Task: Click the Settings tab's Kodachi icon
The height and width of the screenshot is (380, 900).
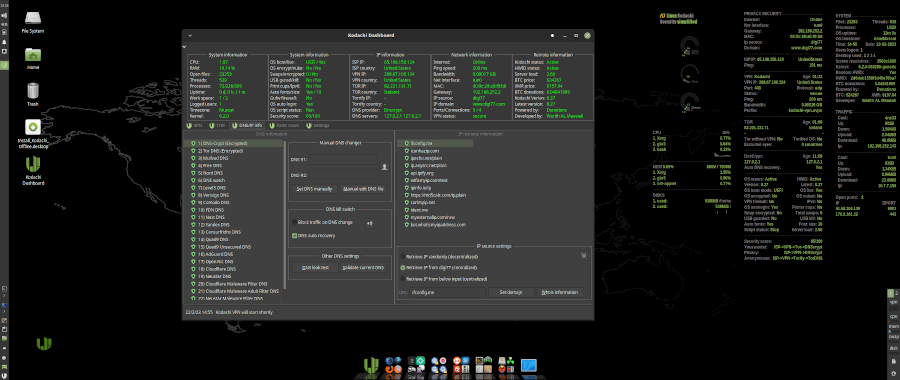Action: pos(308,125)
